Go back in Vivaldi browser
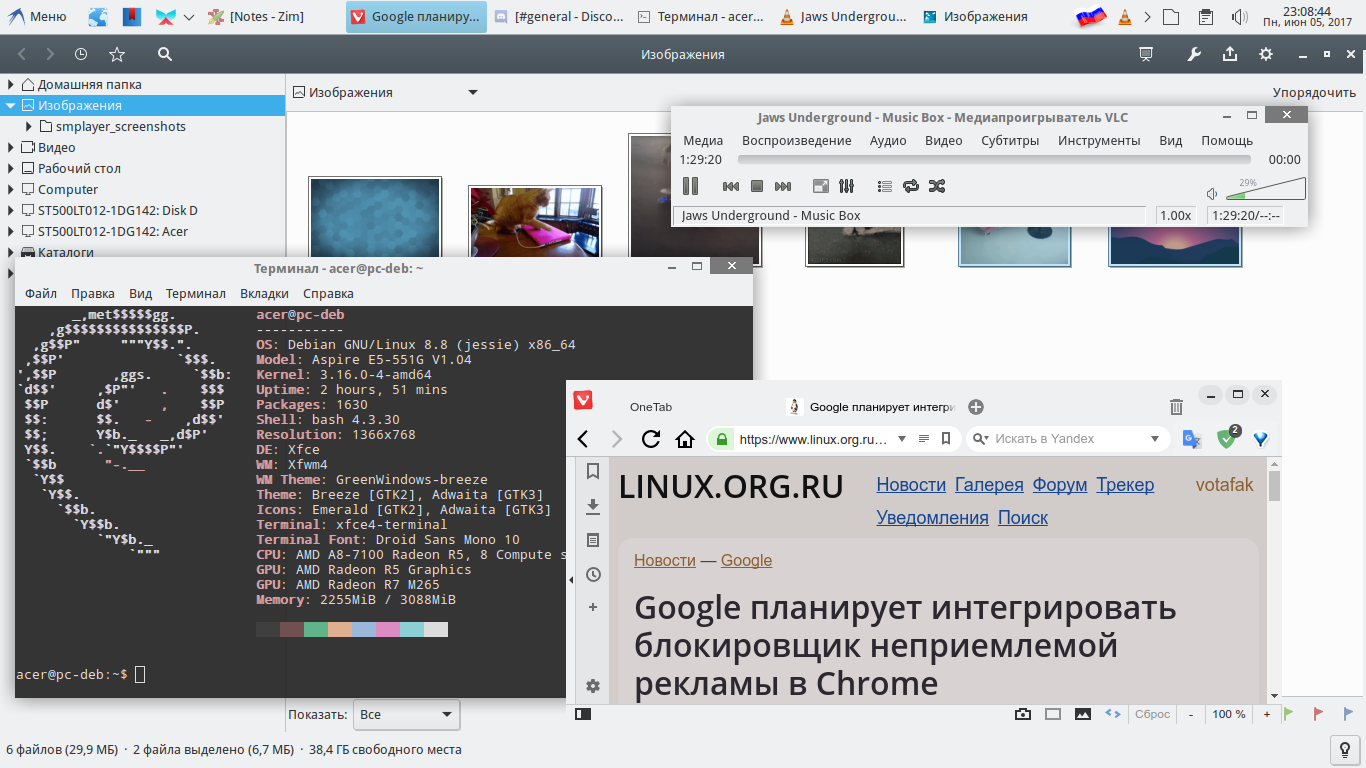1366x768 pixels. pyautogui.click(x=583, y=439)
